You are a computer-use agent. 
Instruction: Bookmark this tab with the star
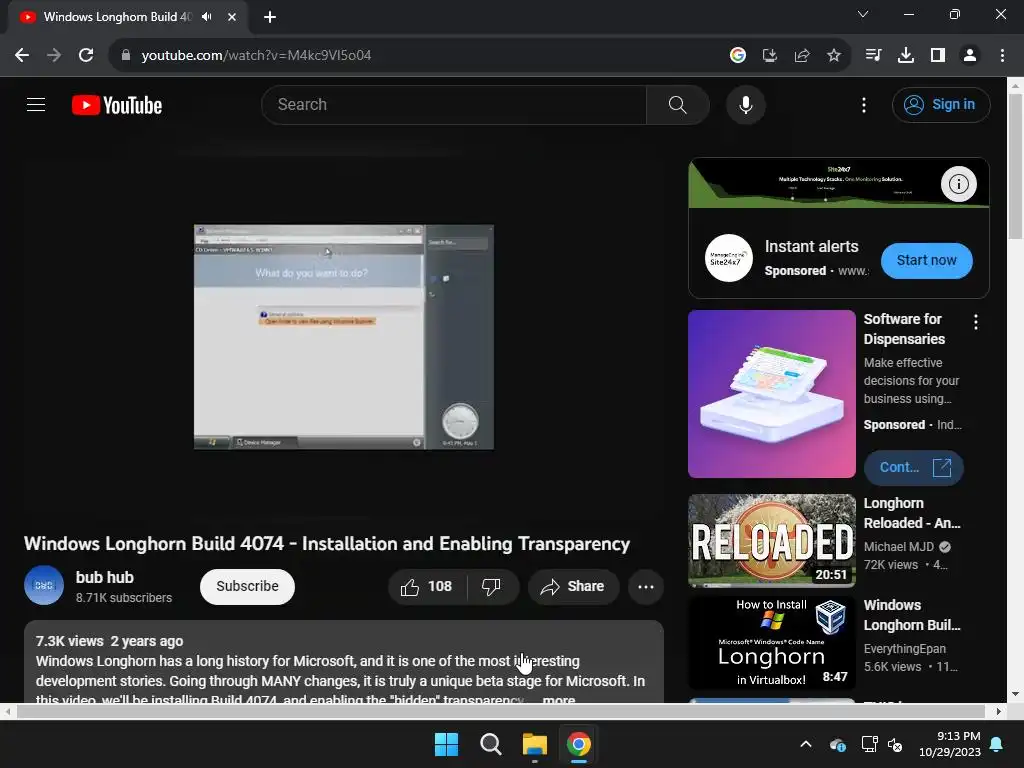click(834, 56)
